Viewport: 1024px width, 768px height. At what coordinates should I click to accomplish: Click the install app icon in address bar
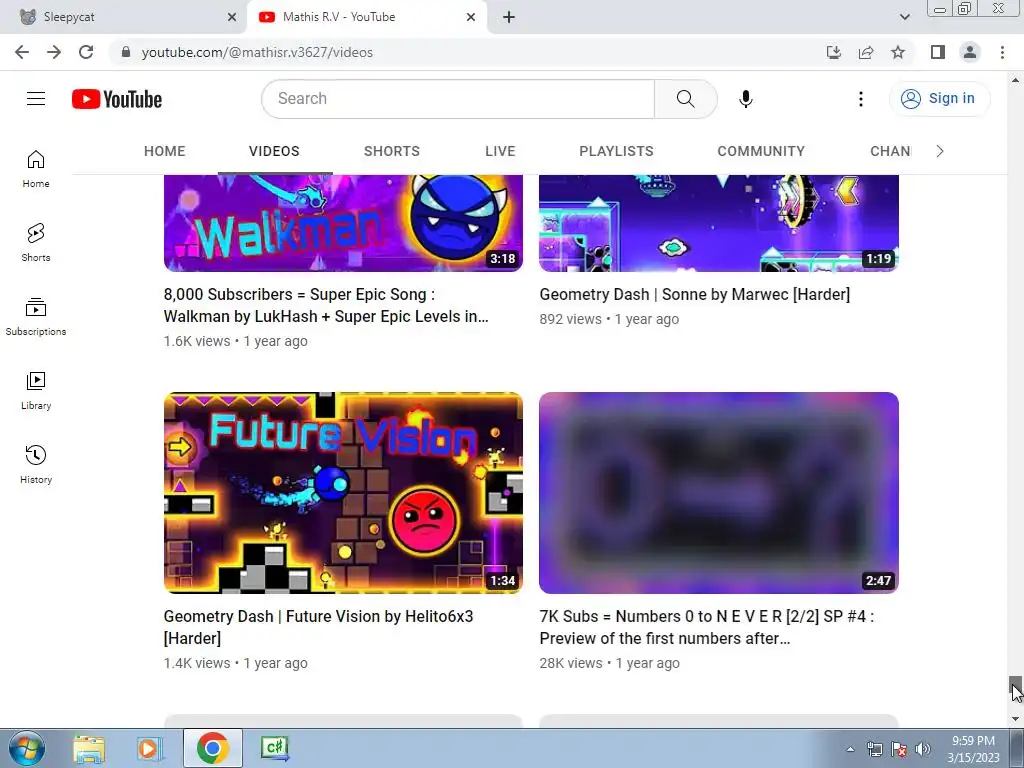pyautogui.click(x=834, y=52)
